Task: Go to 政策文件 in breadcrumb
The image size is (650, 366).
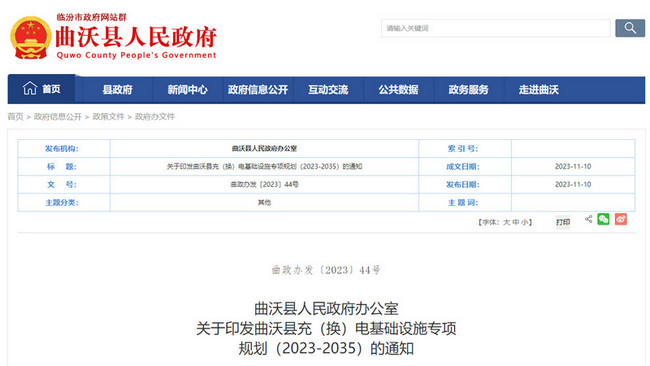Action: click(x=108, y=116)
